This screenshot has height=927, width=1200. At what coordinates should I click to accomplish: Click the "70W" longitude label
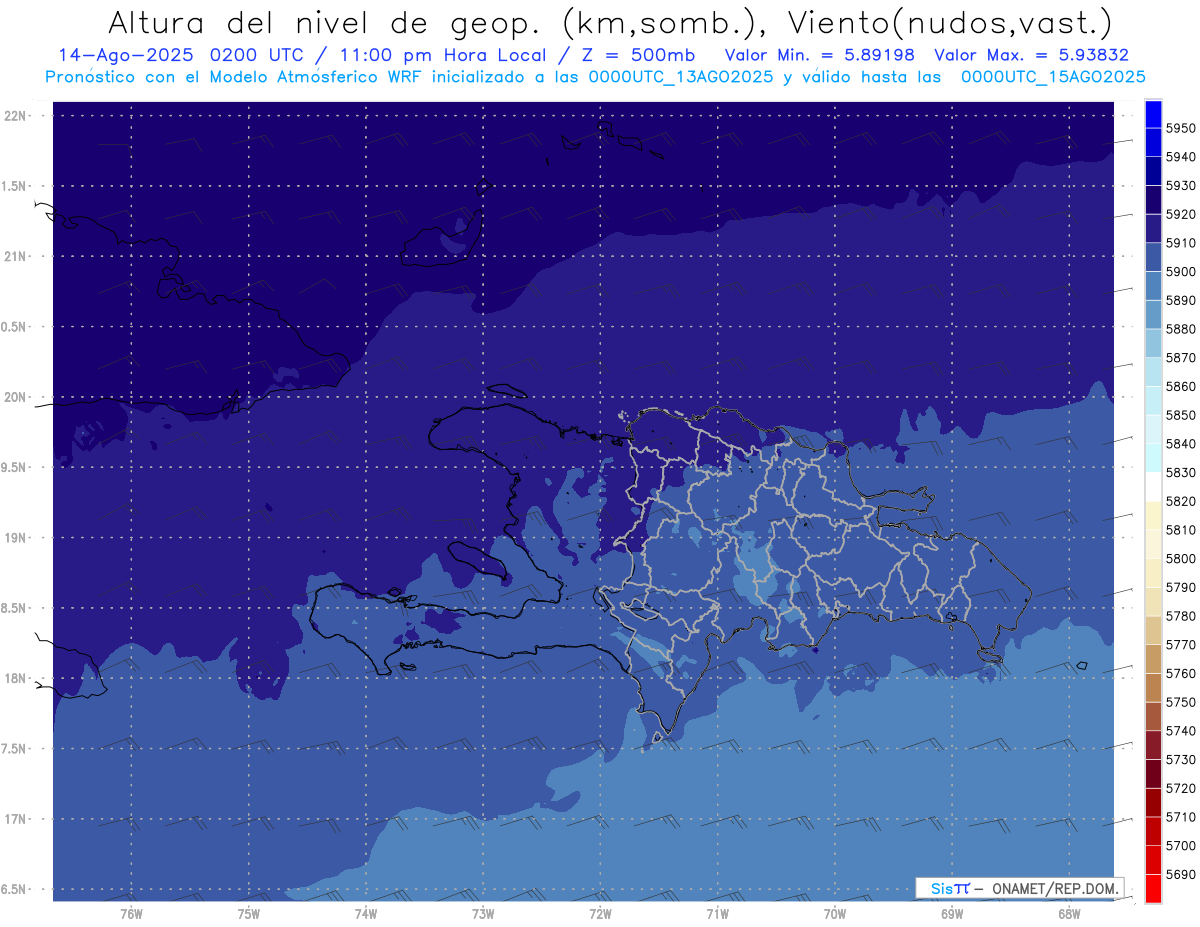click(x=834, y=913)
